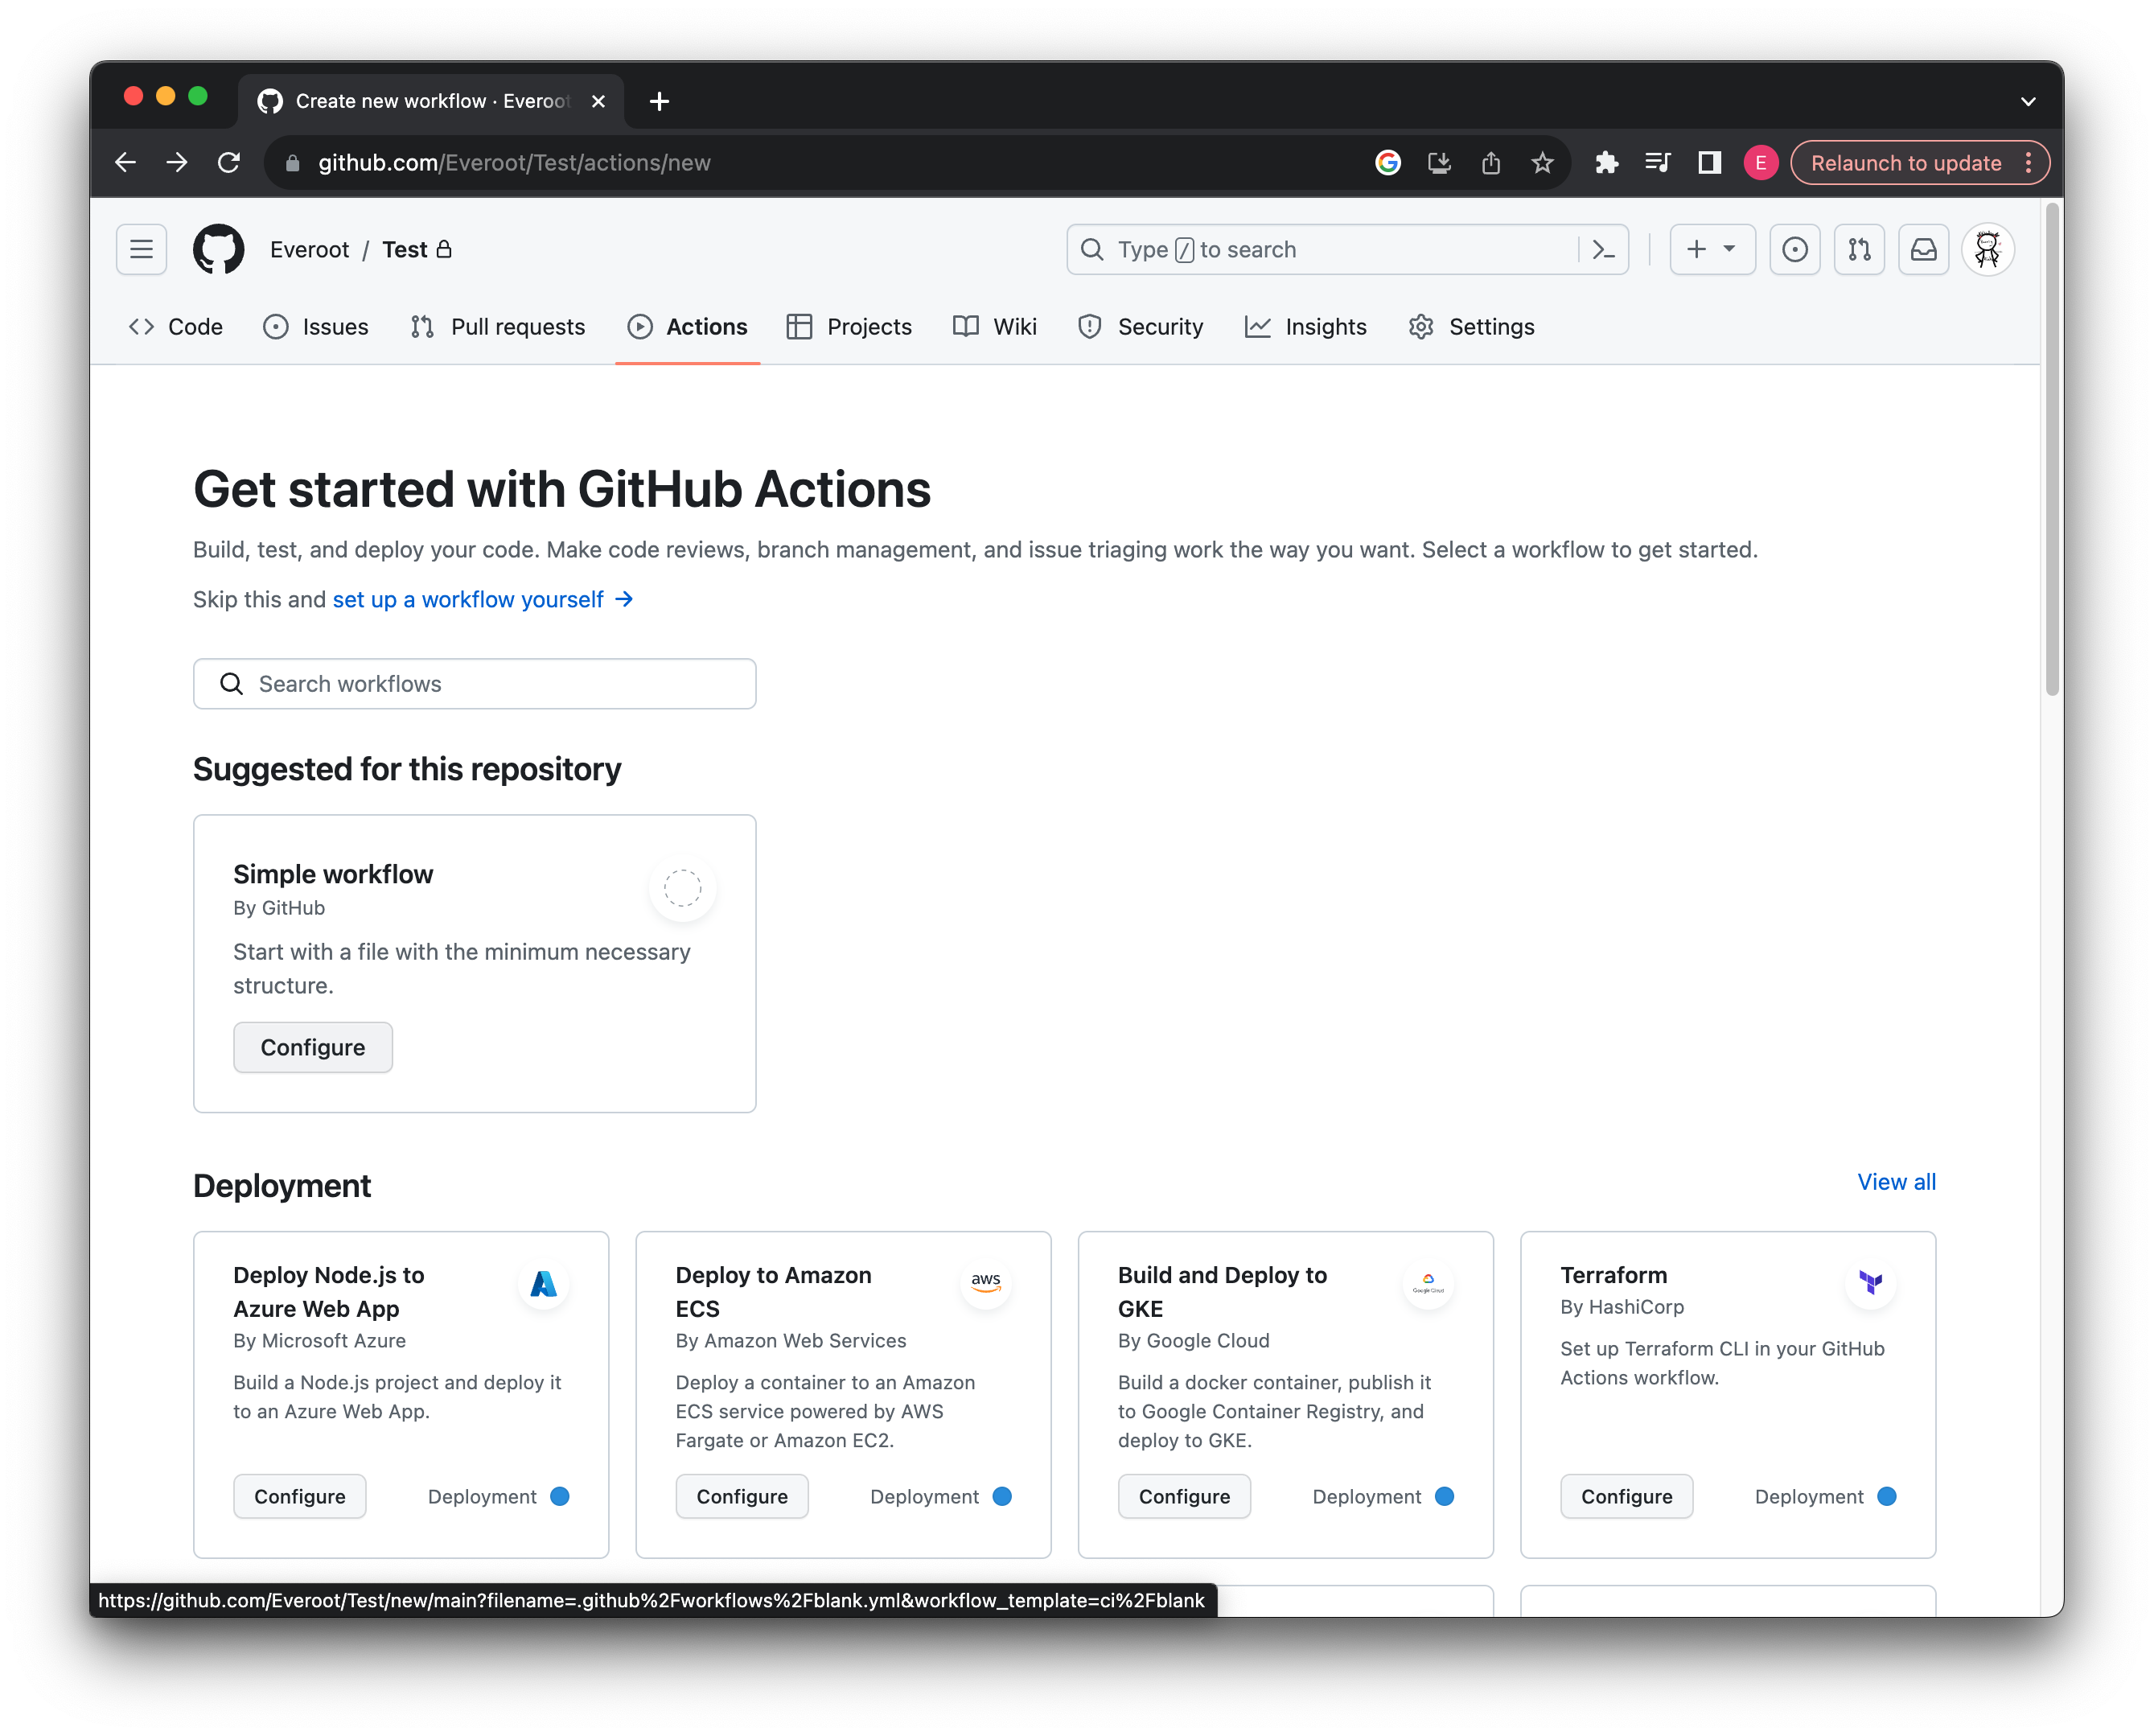This screenshot has width=2154, height=1736.
Task: Click View all Deployment workflows
Action: pyautogui.click(x=1895, y=1181)
